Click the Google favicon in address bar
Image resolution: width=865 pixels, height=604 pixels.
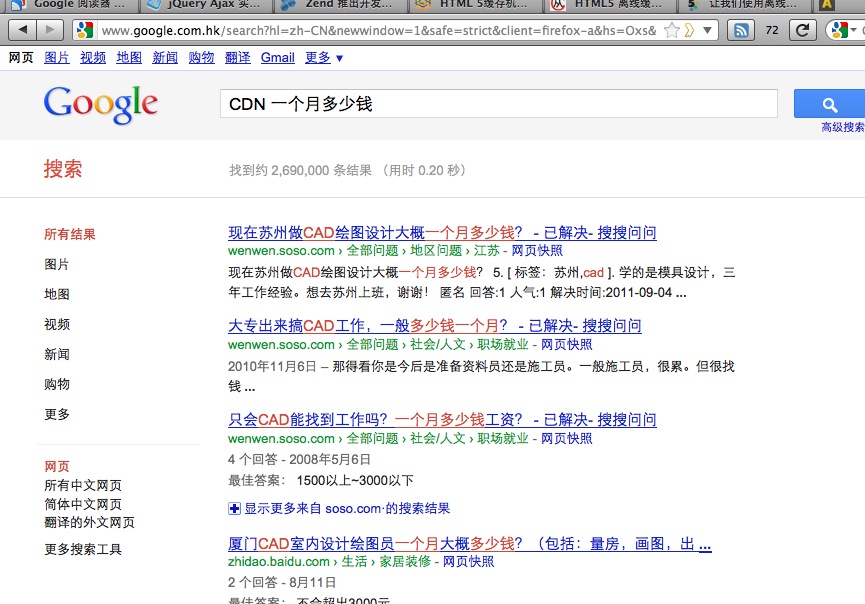click(x=85, y=30)
